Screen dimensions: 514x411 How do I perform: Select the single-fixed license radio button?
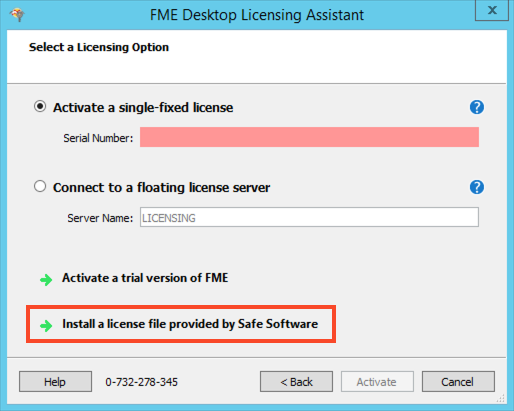(40, 107)
